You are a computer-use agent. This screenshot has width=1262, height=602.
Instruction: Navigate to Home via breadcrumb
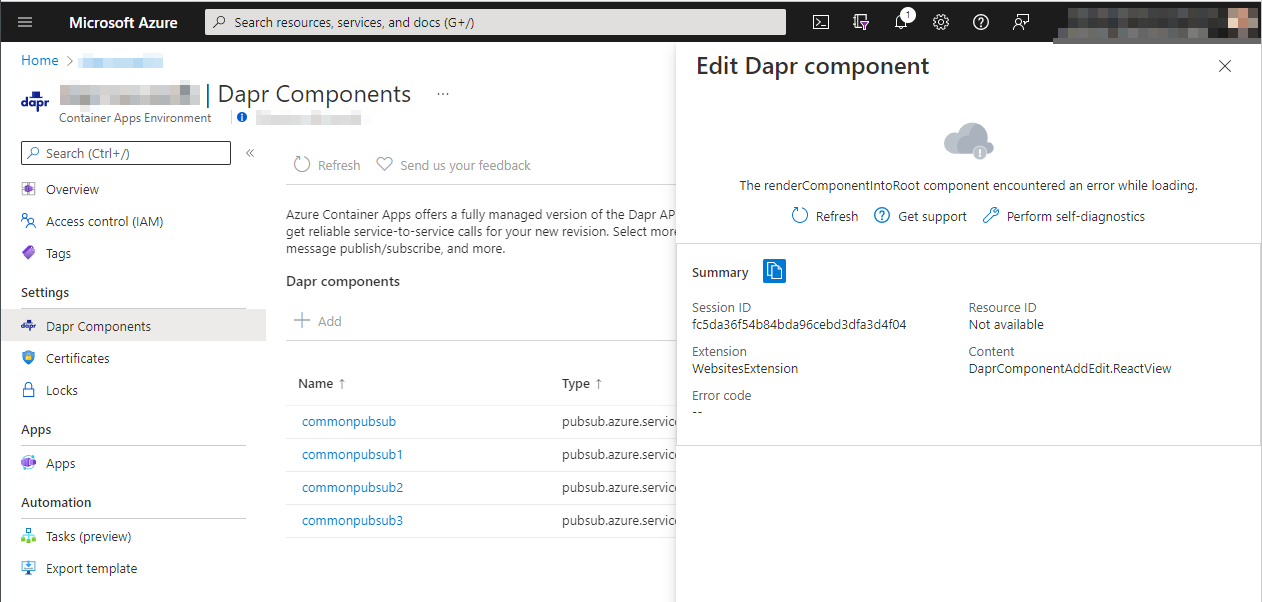coord(39,60)
